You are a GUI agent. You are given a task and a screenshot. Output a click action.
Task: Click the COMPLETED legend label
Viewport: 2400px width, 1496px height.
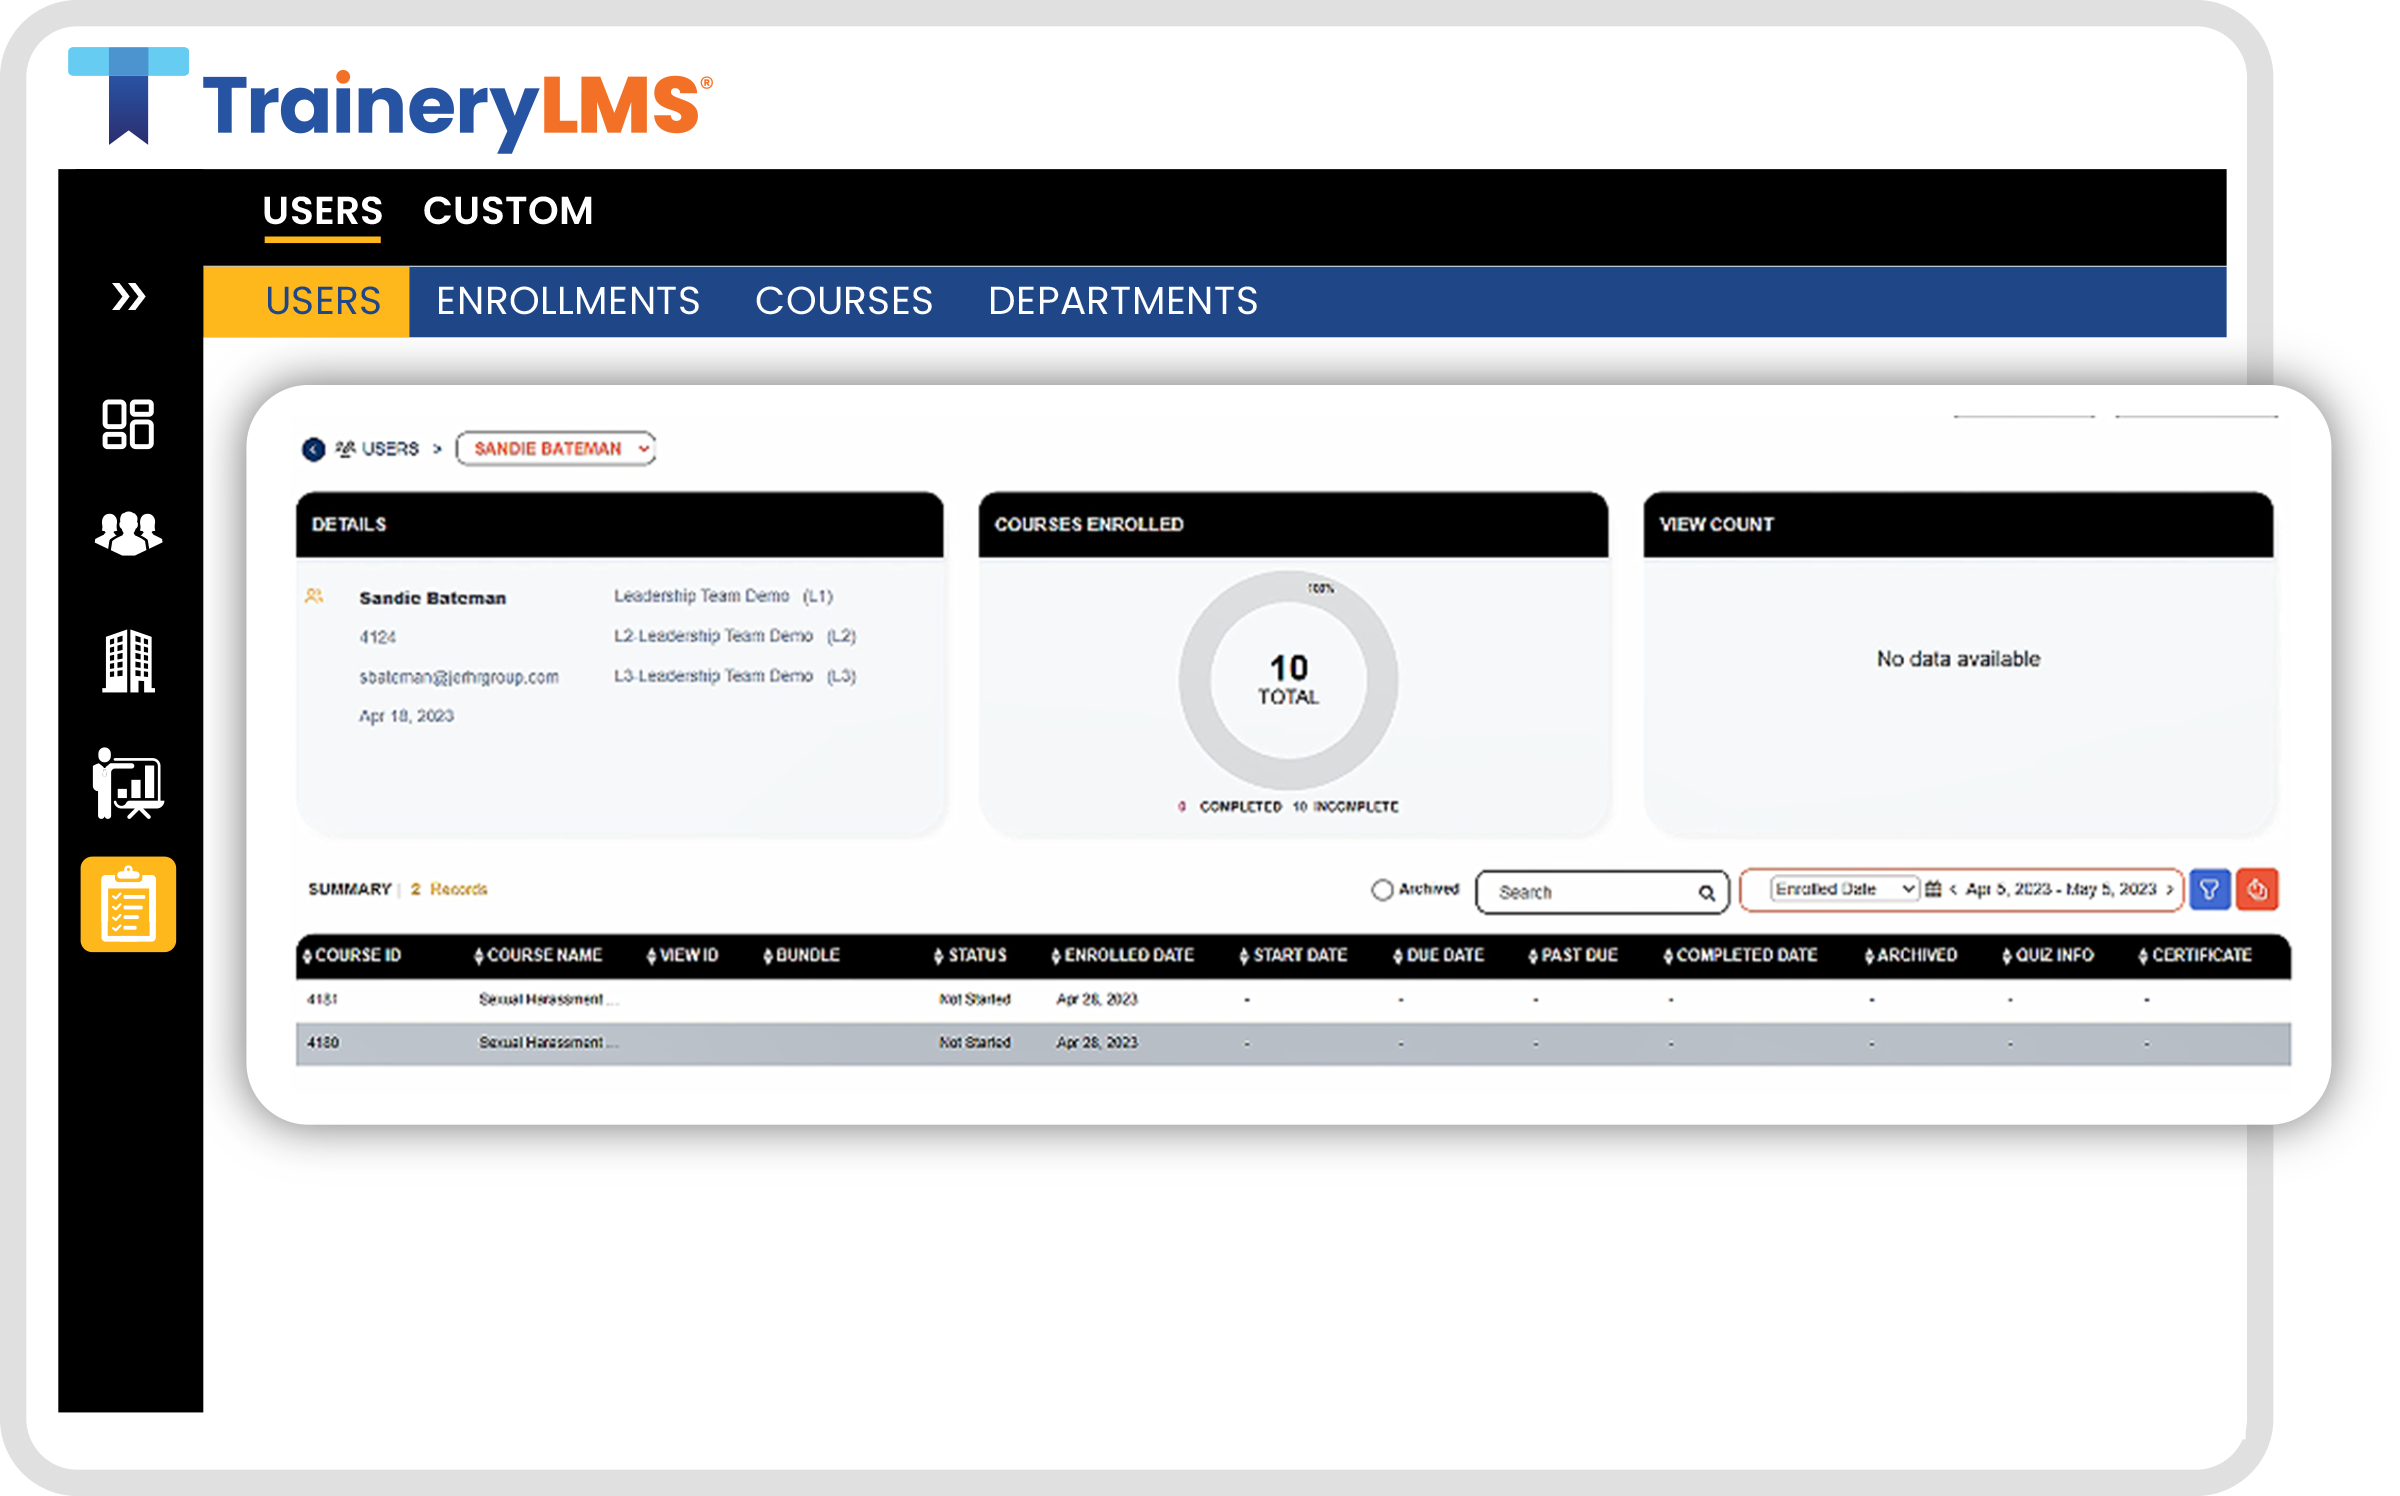click(x=1240, y=807)
